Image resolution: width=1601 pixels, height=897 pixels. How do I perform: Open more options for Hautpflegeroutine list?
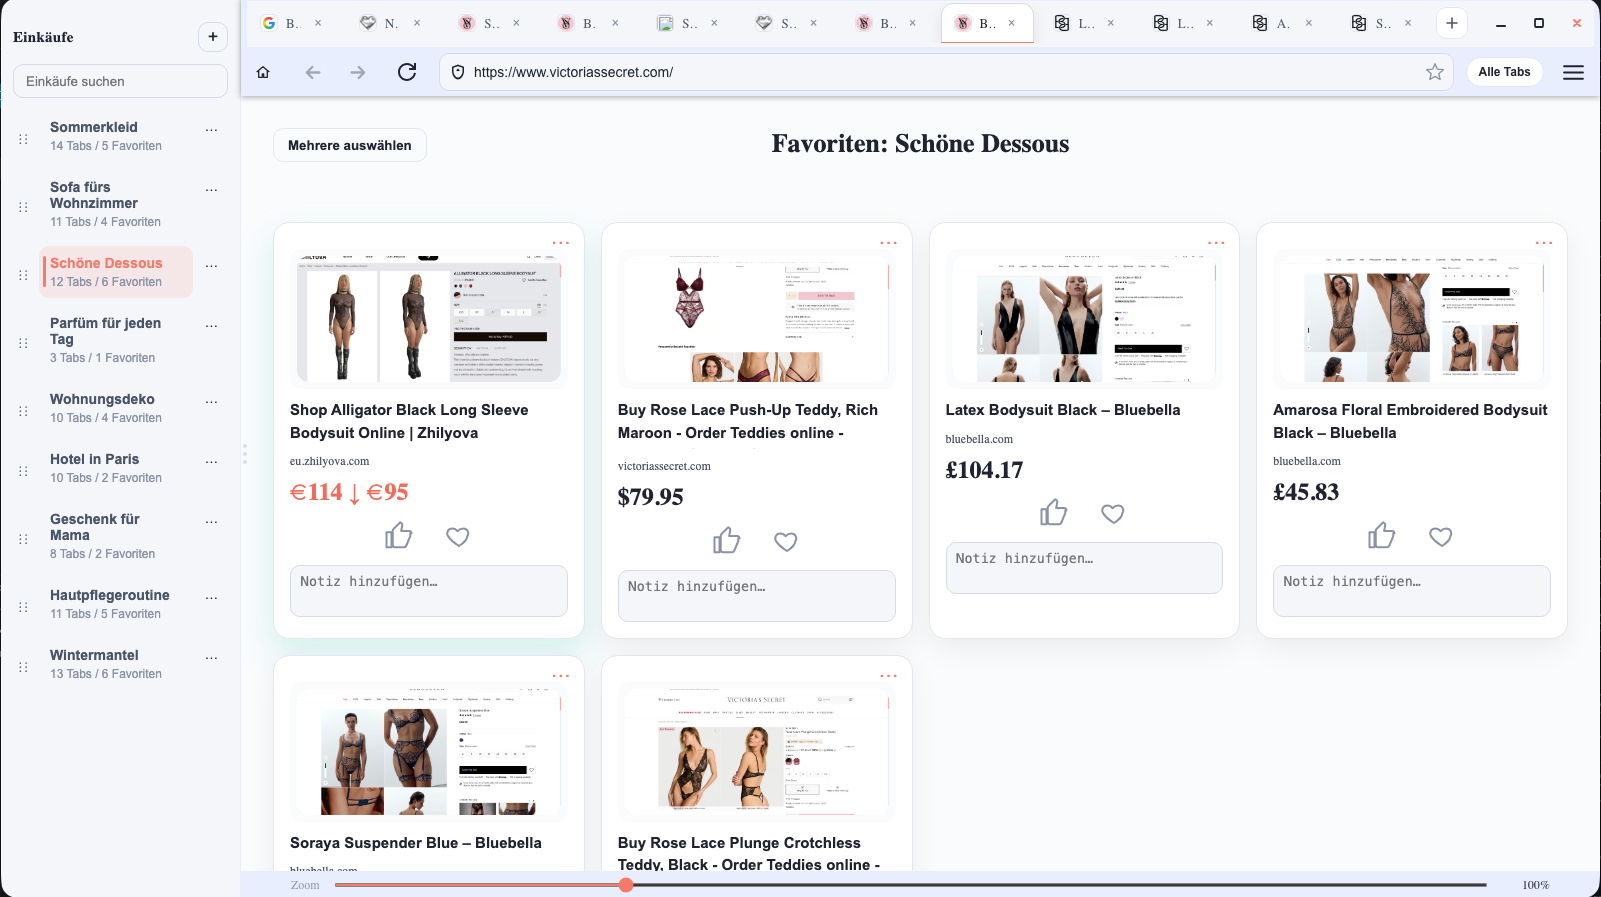pos(211,597)
